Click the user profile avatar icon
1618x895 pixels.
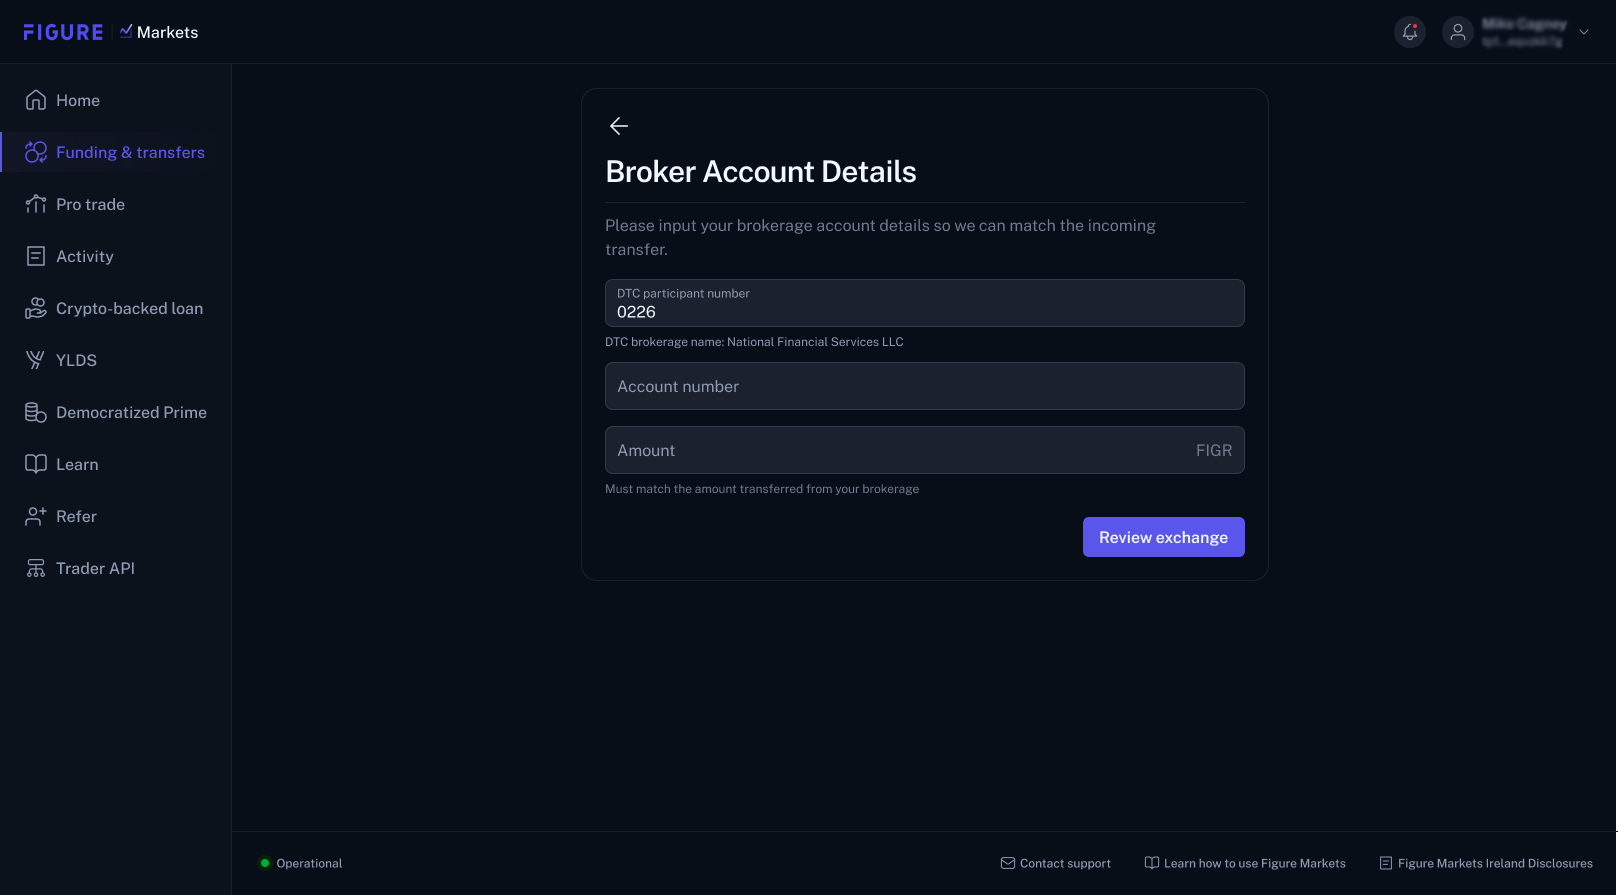1458,32
